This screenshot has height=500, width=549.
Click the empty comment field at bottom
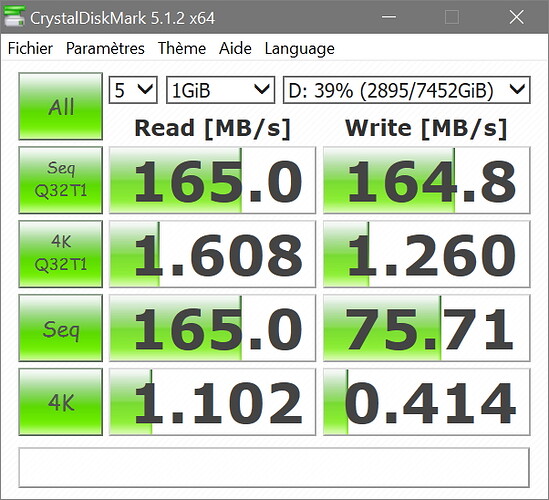tap(274, 467)
